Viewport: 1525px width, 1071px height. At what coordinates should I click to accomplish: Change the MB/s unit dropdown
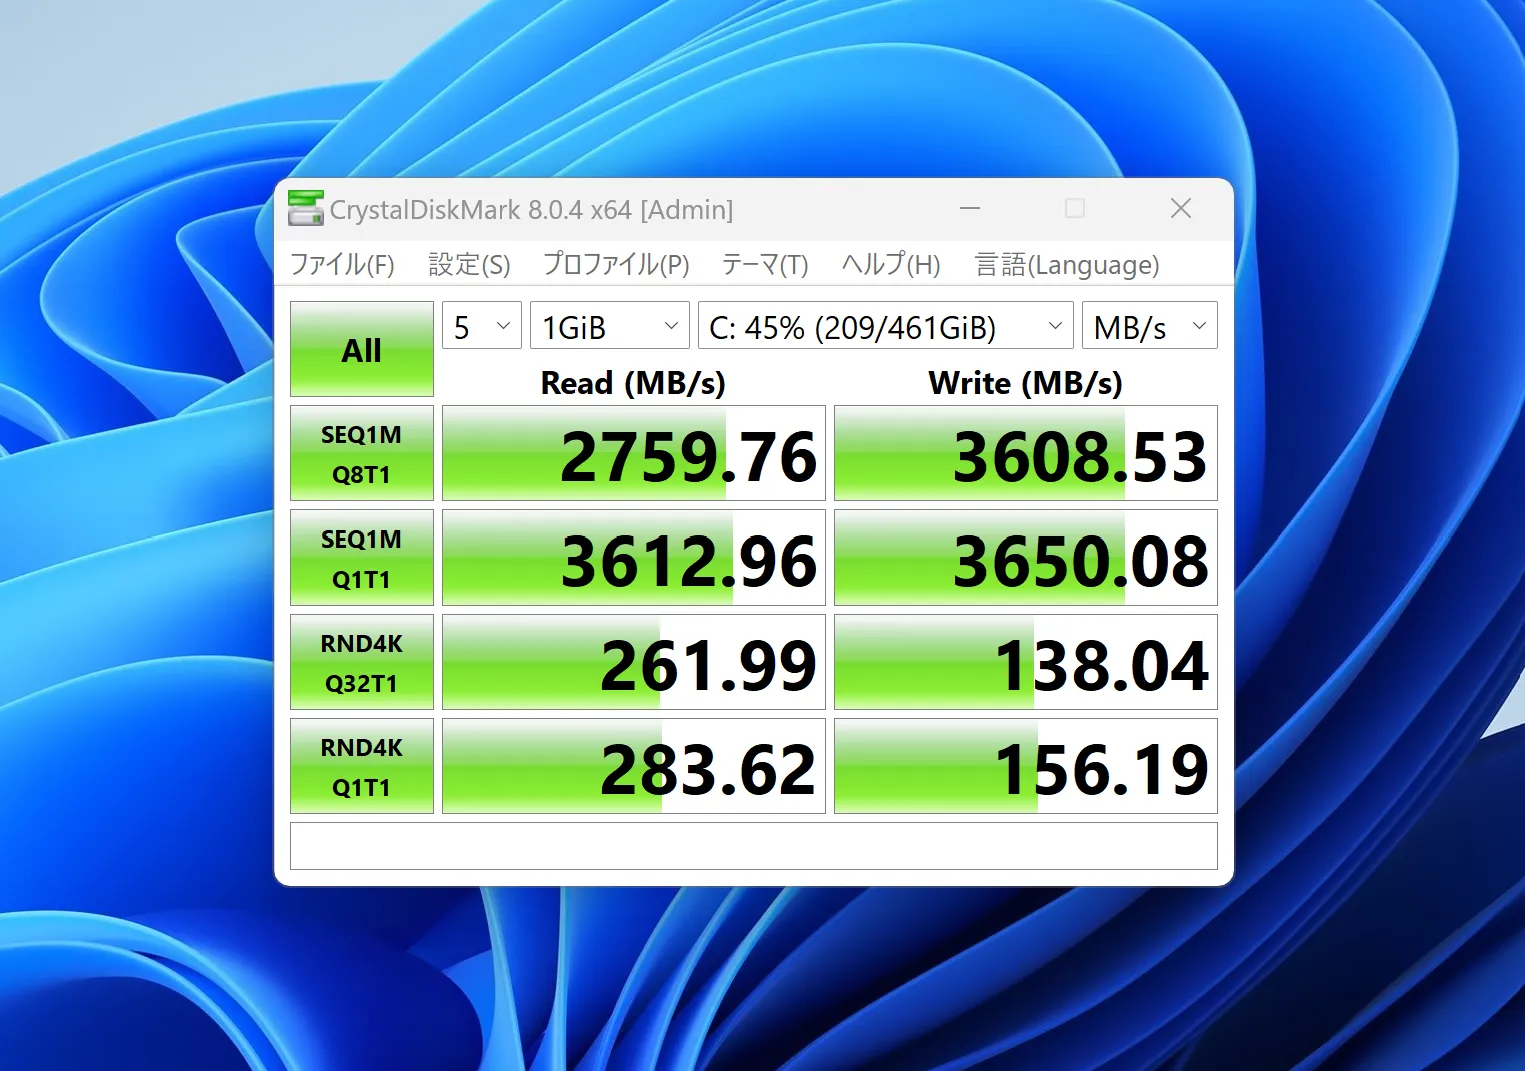point(1150,326)
